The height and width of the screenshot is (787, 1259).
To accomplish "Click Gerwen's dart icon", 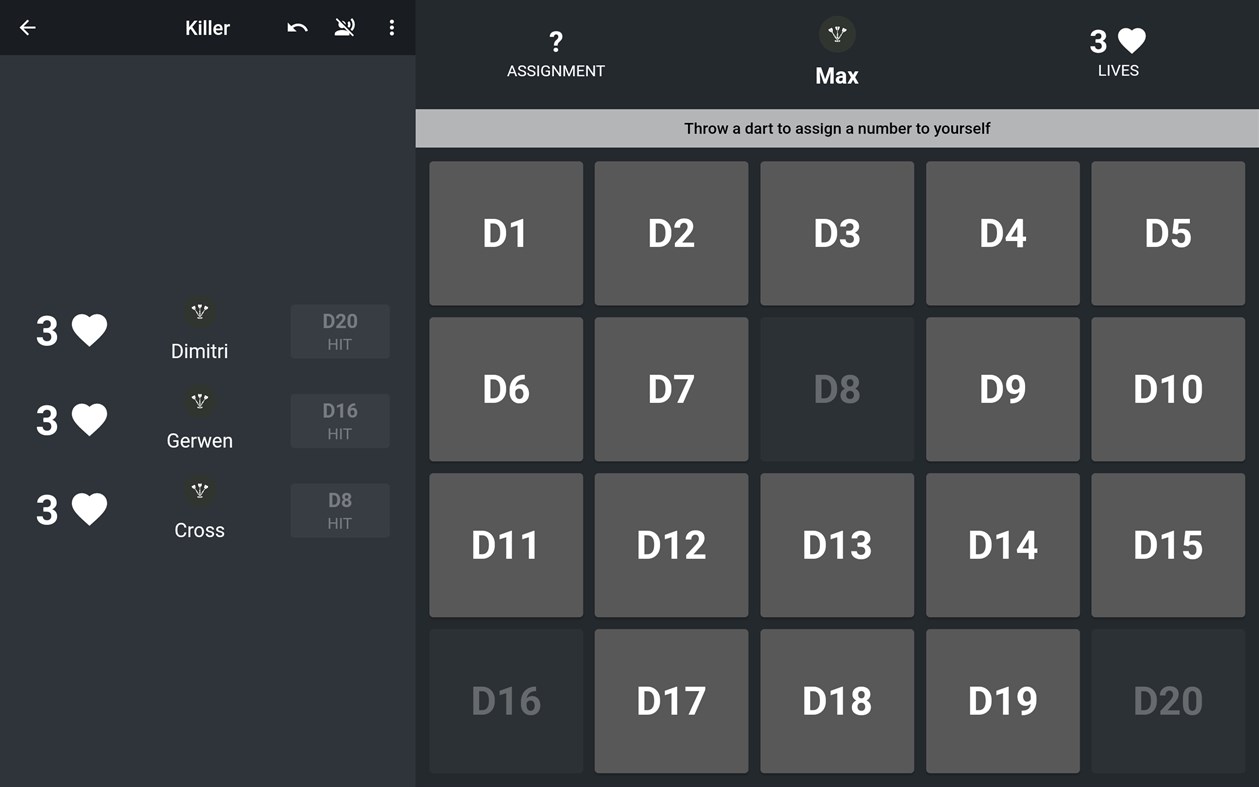I will (x=199, y=400).
